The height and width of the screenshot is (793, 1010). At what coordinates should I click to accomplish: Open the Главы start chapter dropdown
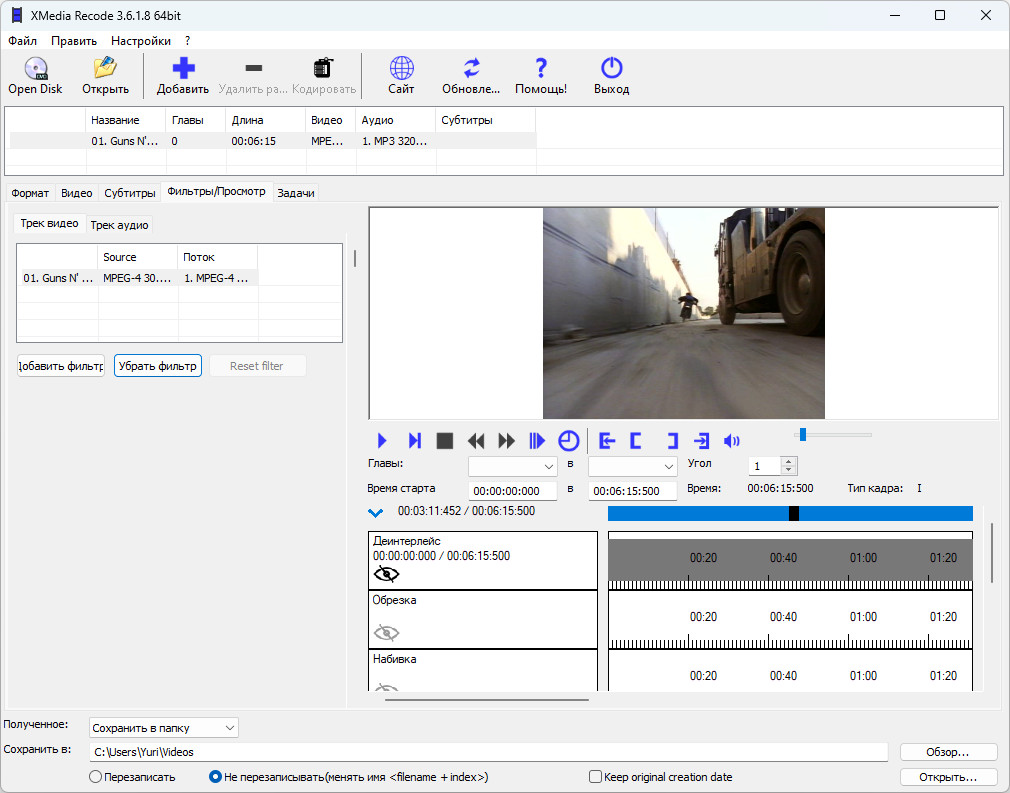[513, 467]
